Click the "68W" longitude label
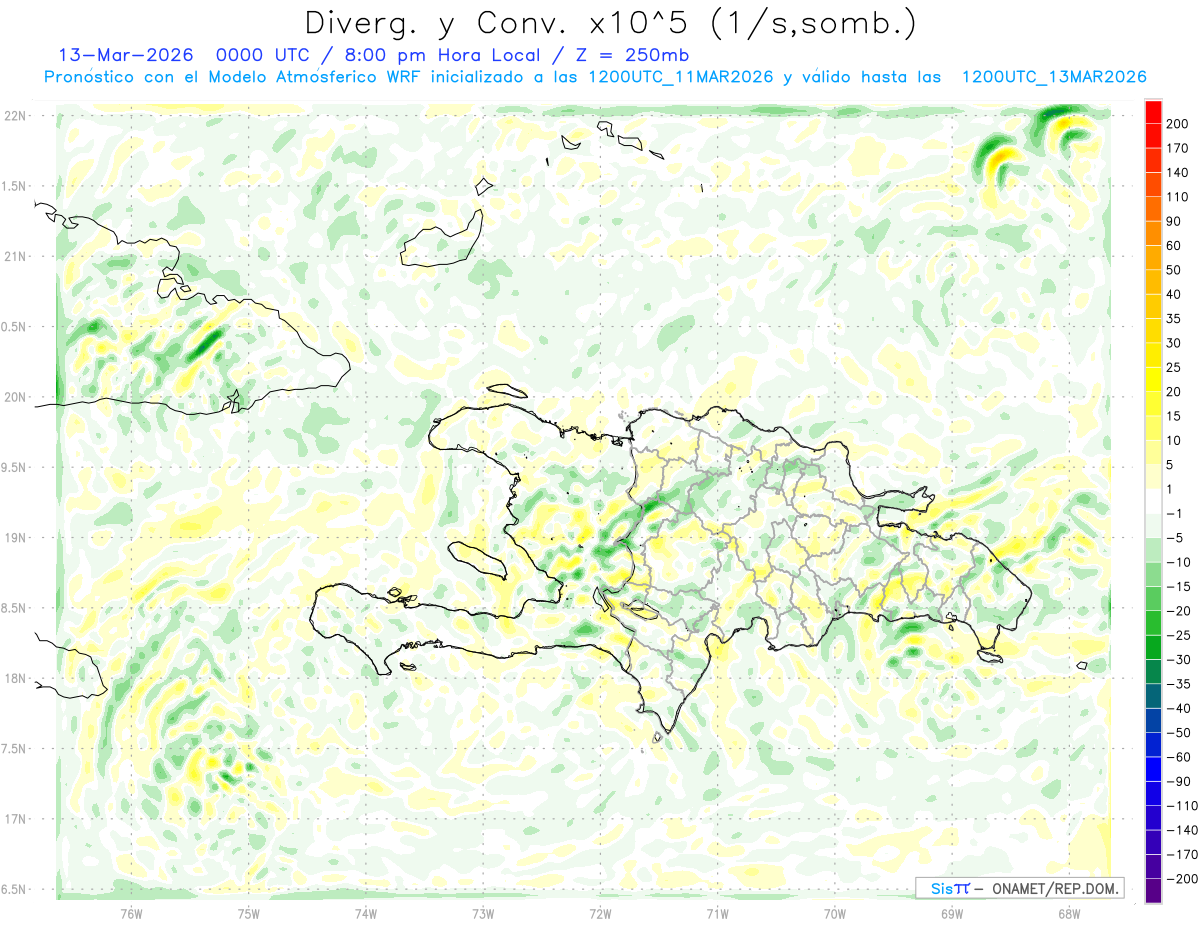Image resolution: width=1200 pixels, height=927 pixels. click(x=1068, y=913)
